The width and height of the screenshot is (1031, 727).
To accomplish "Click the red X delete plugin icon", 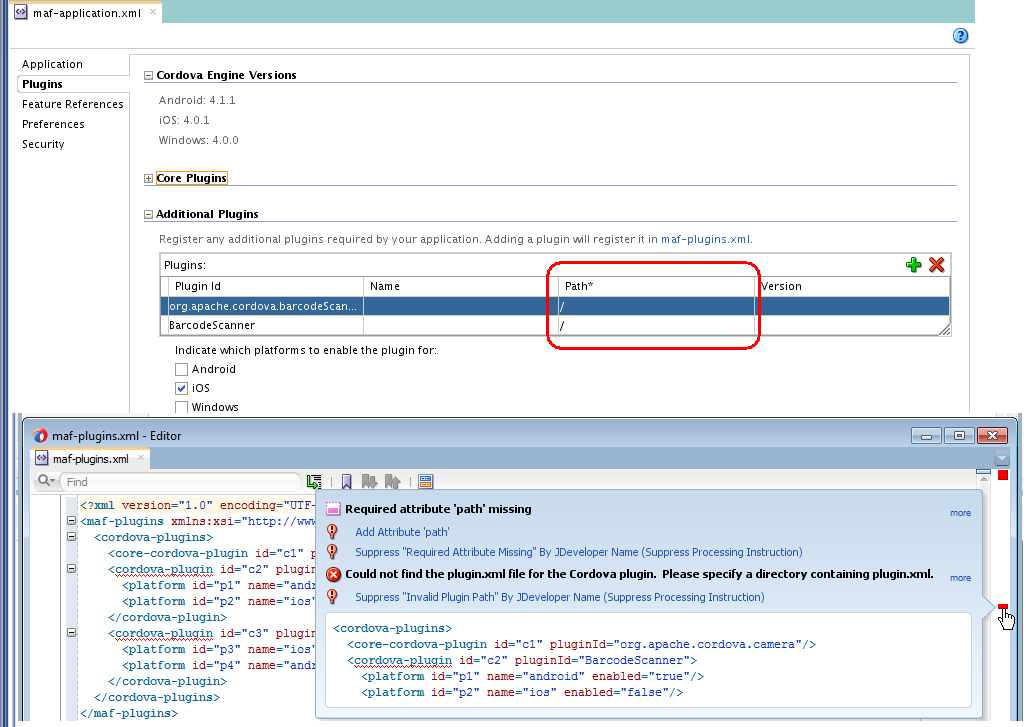I will [936, 265].
